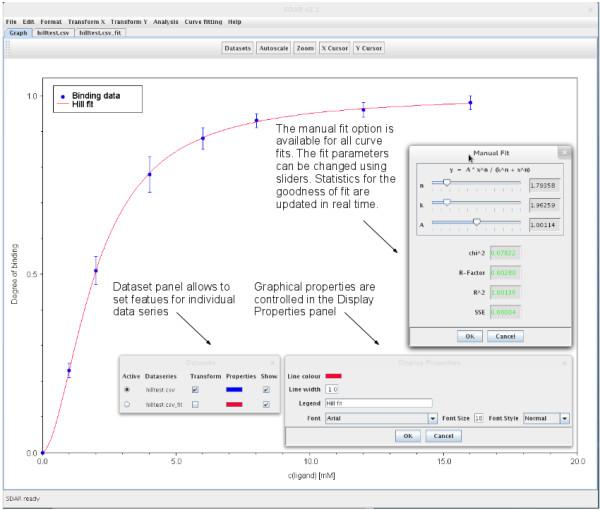Enable the Y Cursor tool
The image size is (600, 510).
point(368,48)
